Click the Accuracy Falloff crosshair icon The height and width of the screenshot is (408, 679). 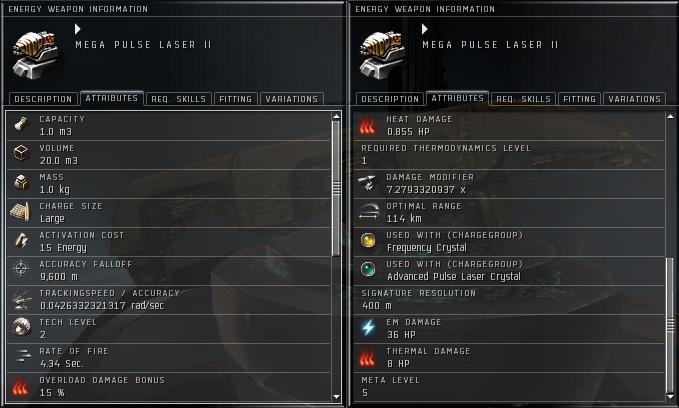(21, 269)
